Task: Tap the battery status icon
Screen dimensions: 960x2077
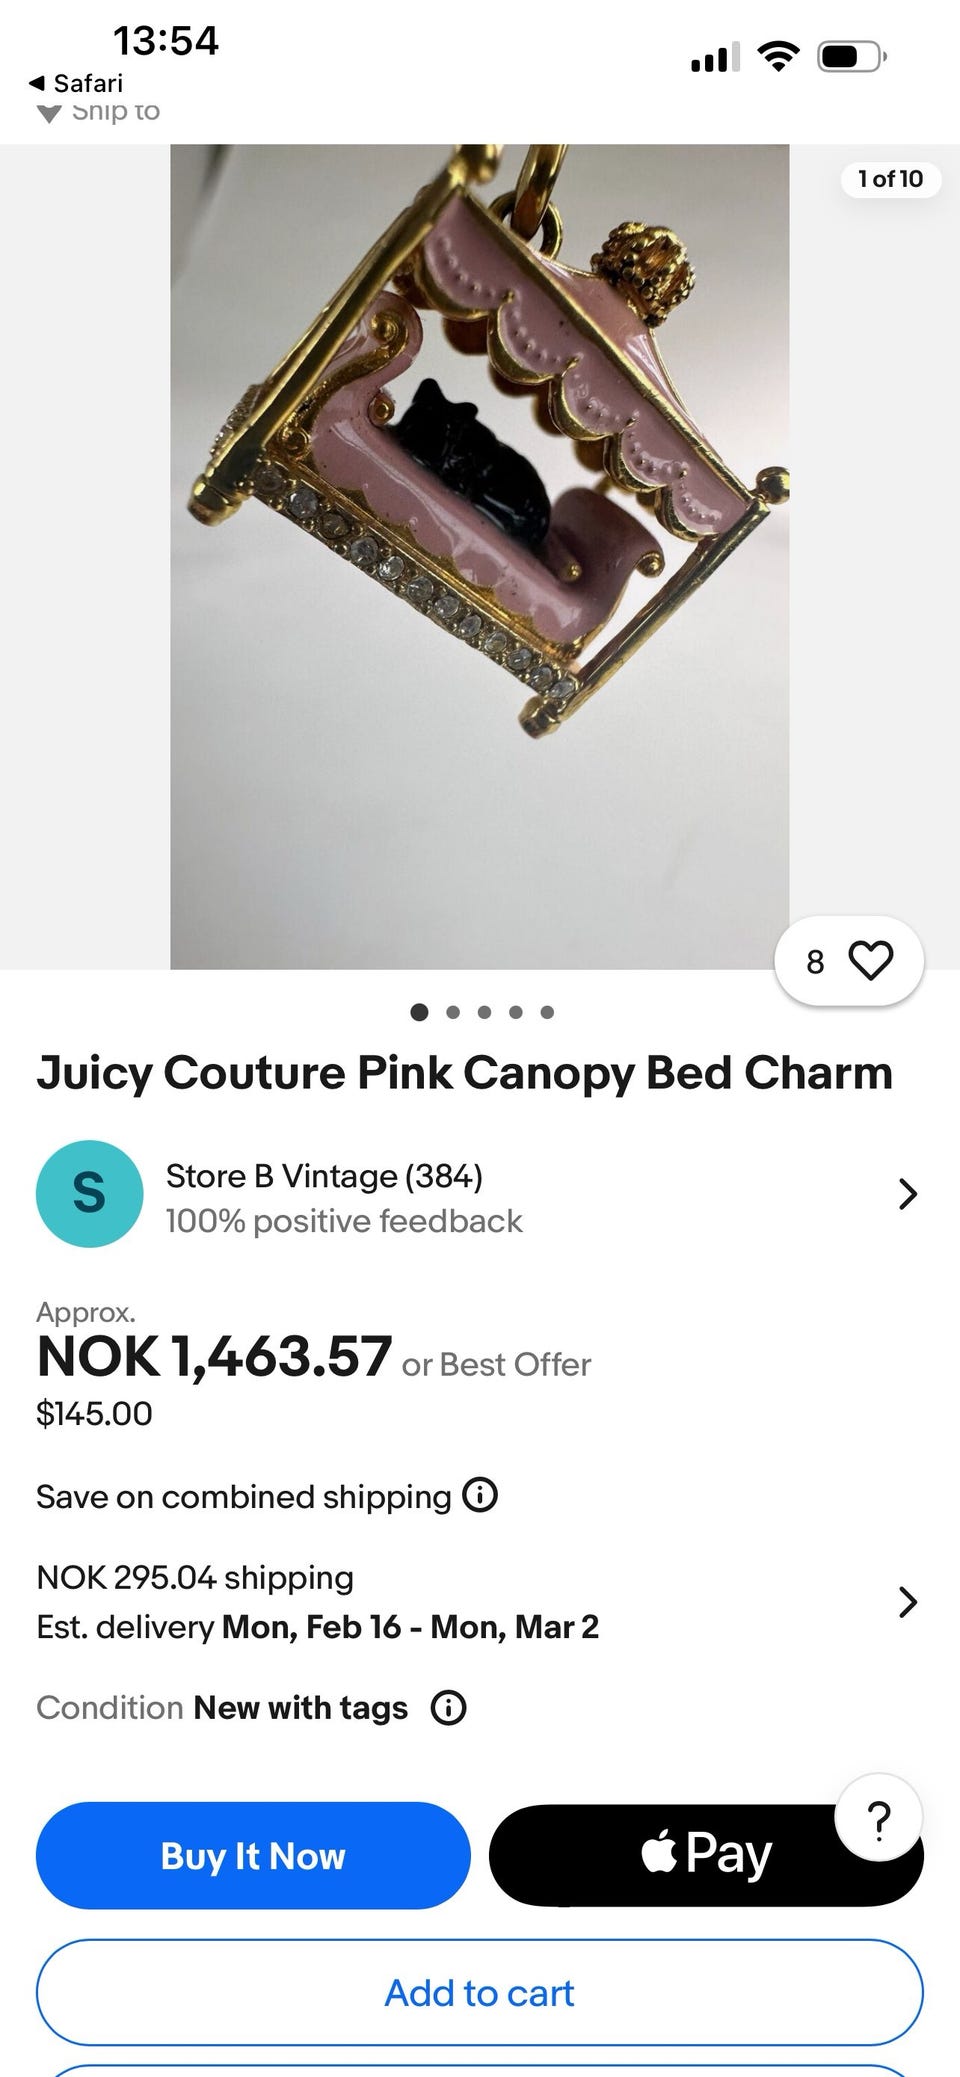Action: (x=850, y=57)
